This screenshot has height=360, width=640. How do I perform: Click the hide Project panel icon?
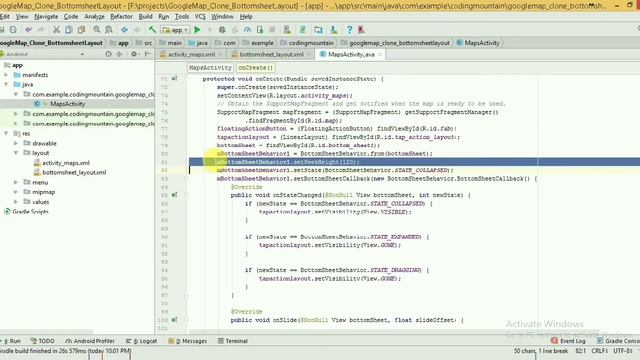click(148, 54)
